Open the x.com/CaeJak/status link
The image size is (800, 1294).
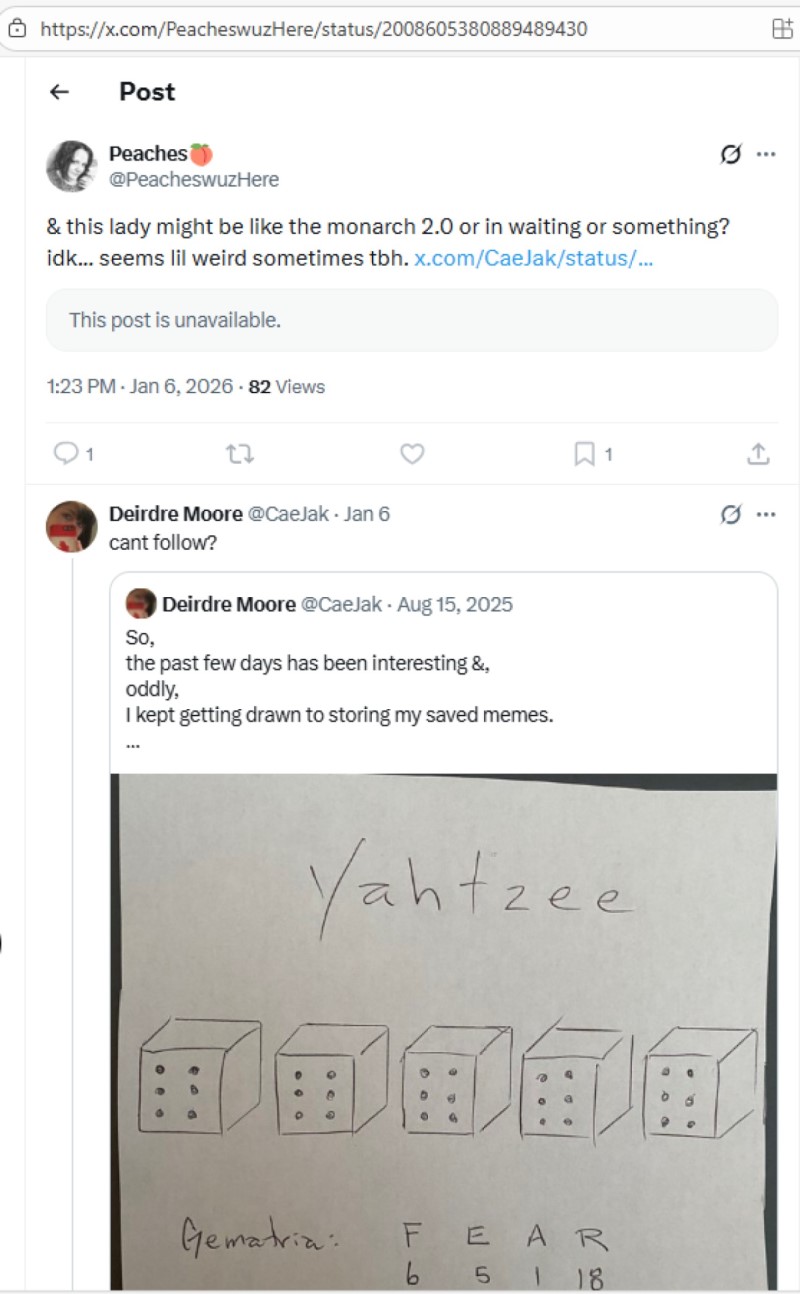click(533, 258)
